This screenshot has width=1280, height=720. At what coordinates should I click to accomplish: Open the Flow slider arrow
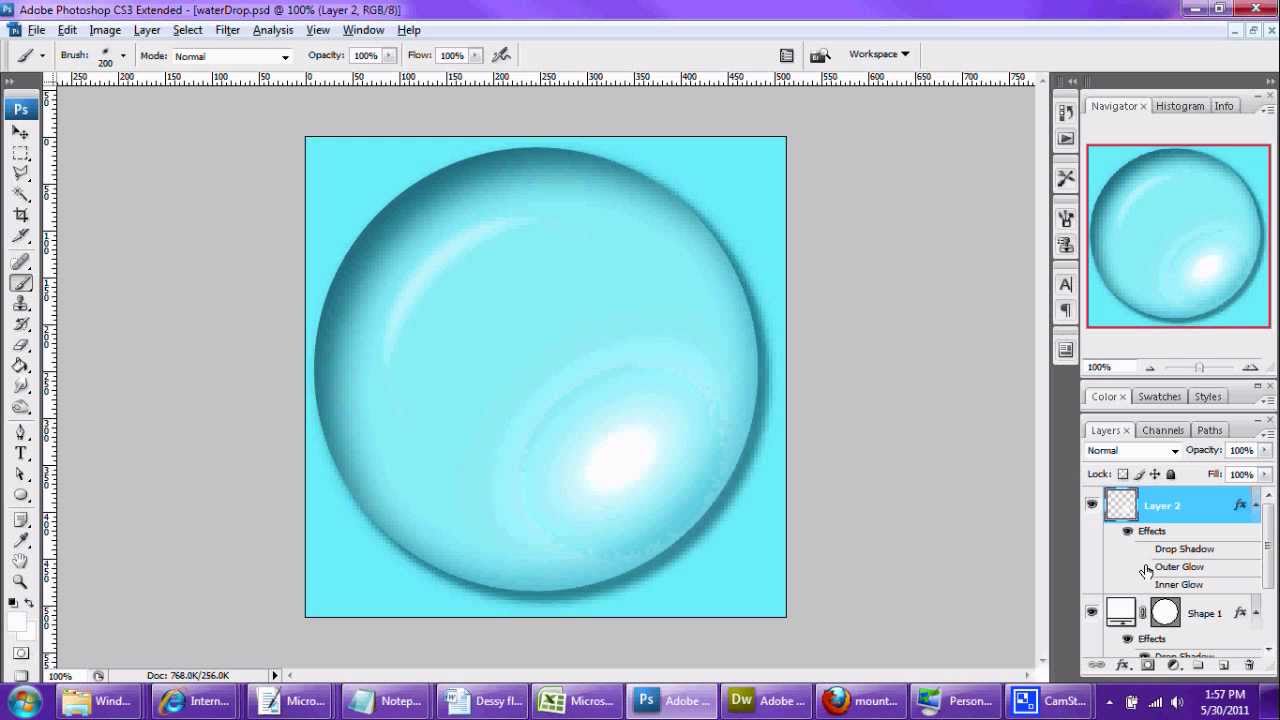pos(475,56)
